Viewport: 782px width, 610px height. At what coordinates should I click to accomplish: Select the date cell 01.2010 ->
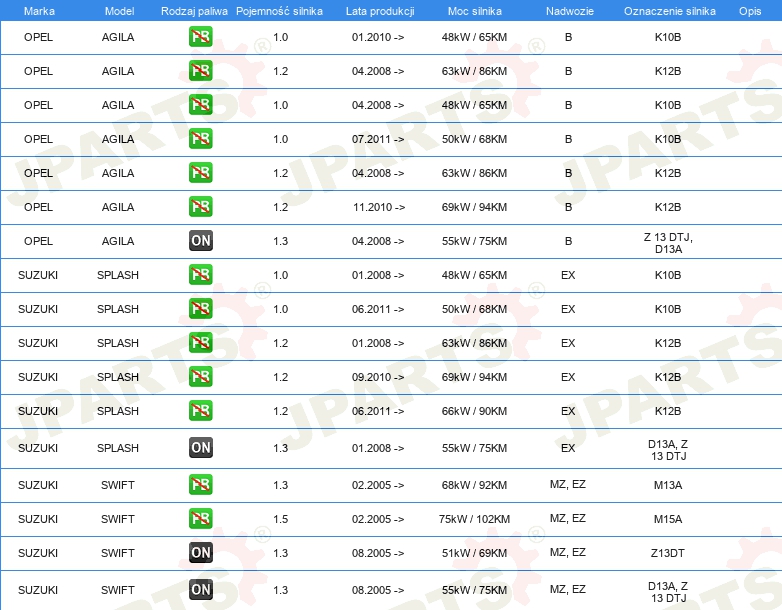[378, 37]
